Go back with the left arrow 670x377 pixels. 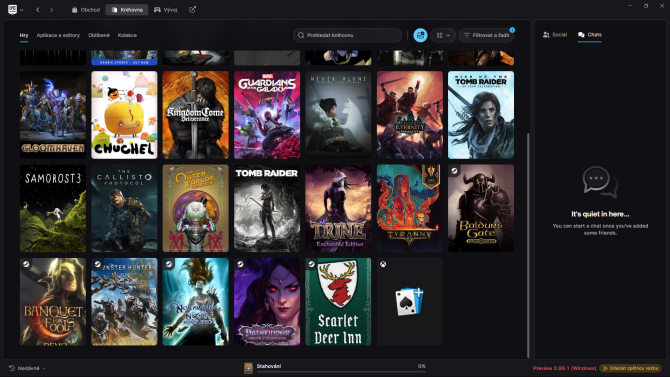38,9
